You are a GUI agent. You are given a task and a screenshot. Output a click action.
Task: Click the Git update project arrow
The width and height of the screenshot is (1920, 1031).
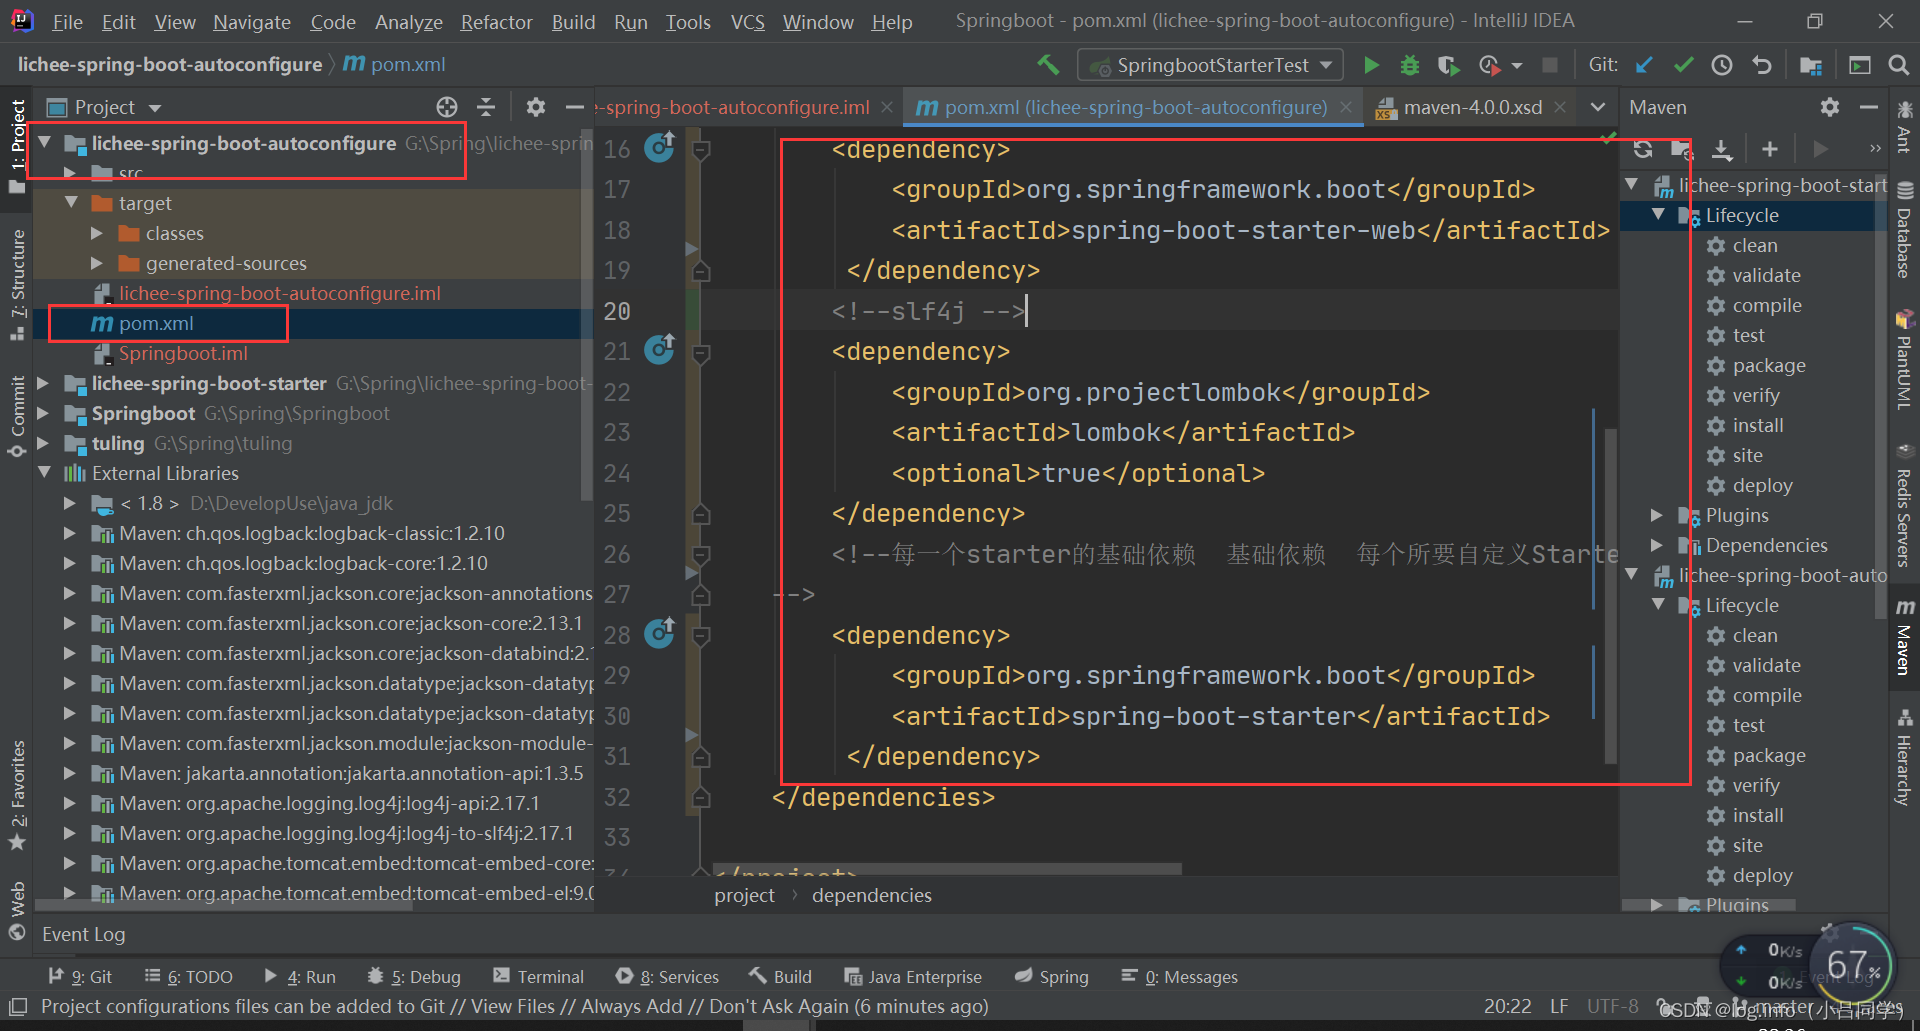pyautogui.click(x=1645, y=65)
